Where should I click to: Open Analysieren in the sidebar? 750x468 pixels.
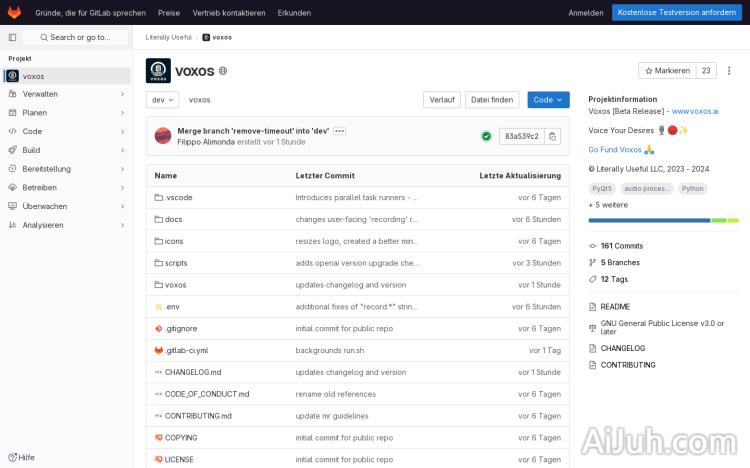coord(66,225)
